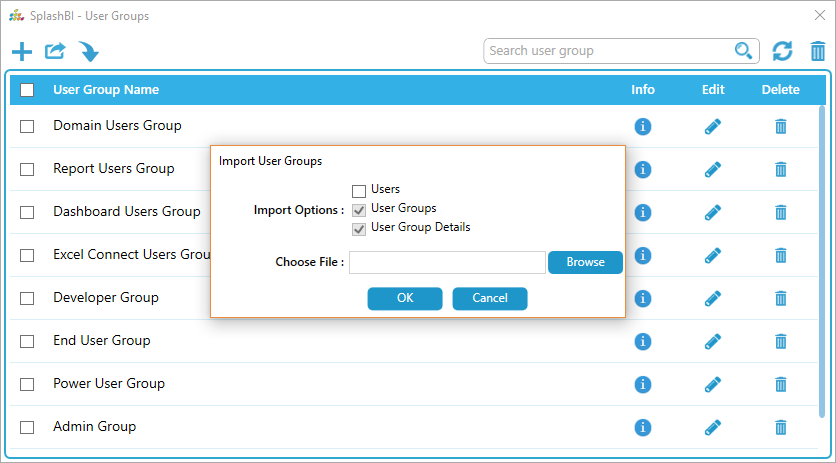This screenshot has width=836, height=463.
Task: Cancel the Import User Groups dialog
Action: (x=490, y=298)
